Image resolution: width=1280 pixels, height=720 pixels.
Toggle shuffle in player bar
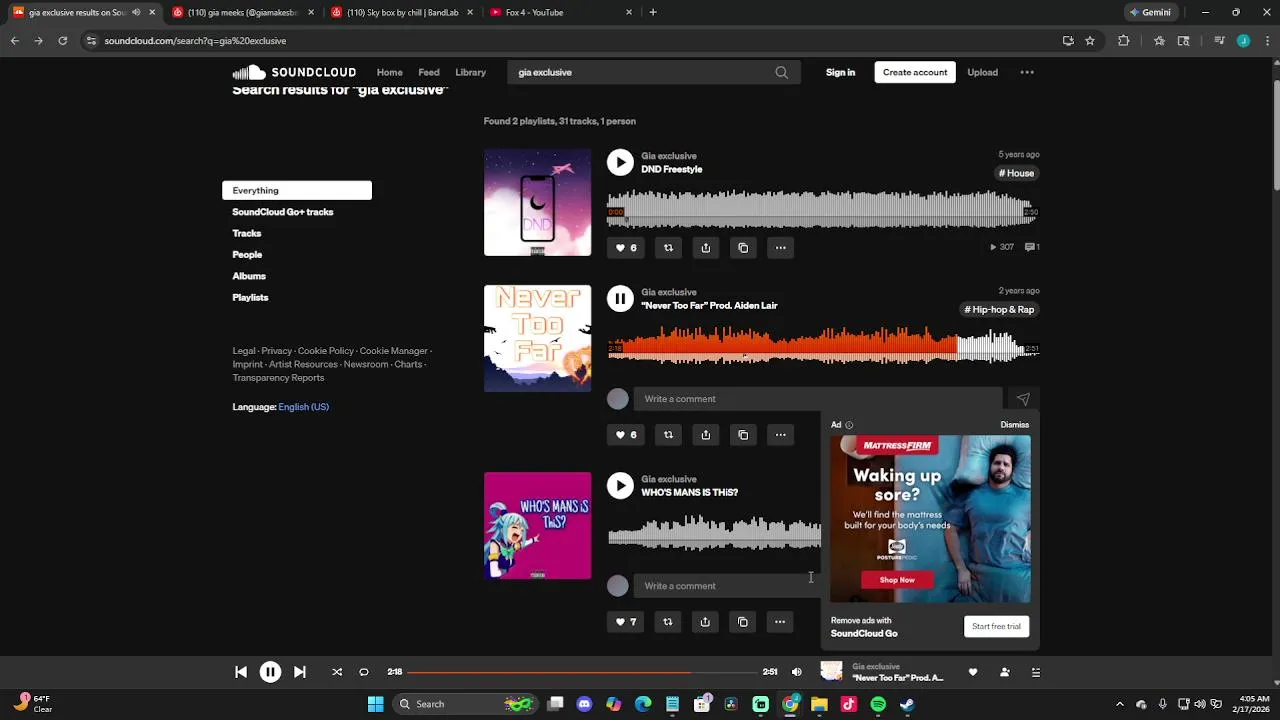(337, 672)
